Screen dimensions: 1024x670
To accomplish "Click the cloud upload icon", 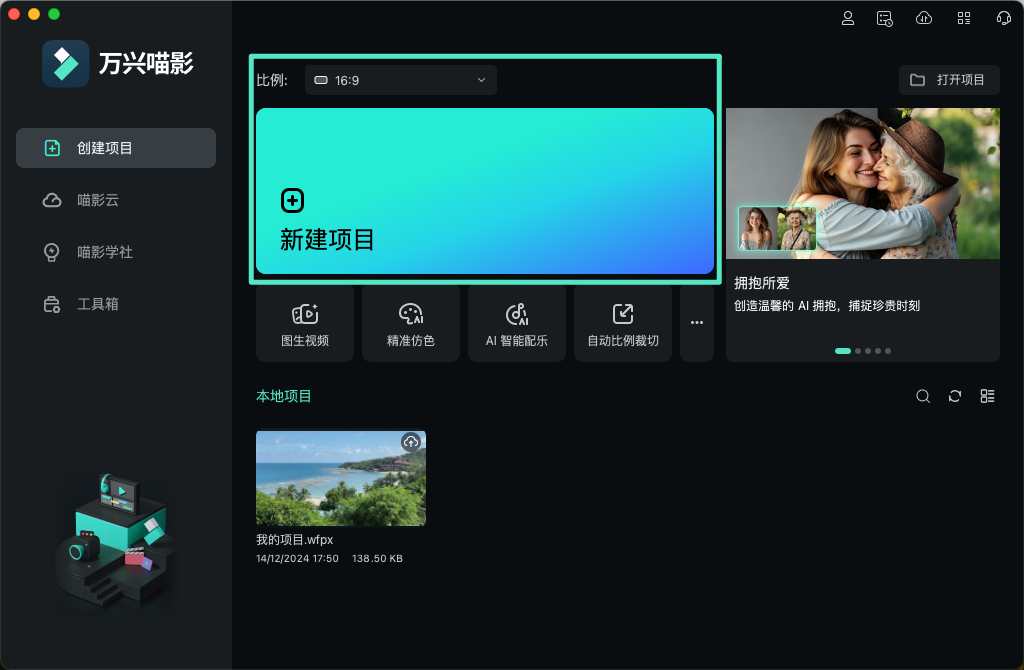I will [923, 17].
